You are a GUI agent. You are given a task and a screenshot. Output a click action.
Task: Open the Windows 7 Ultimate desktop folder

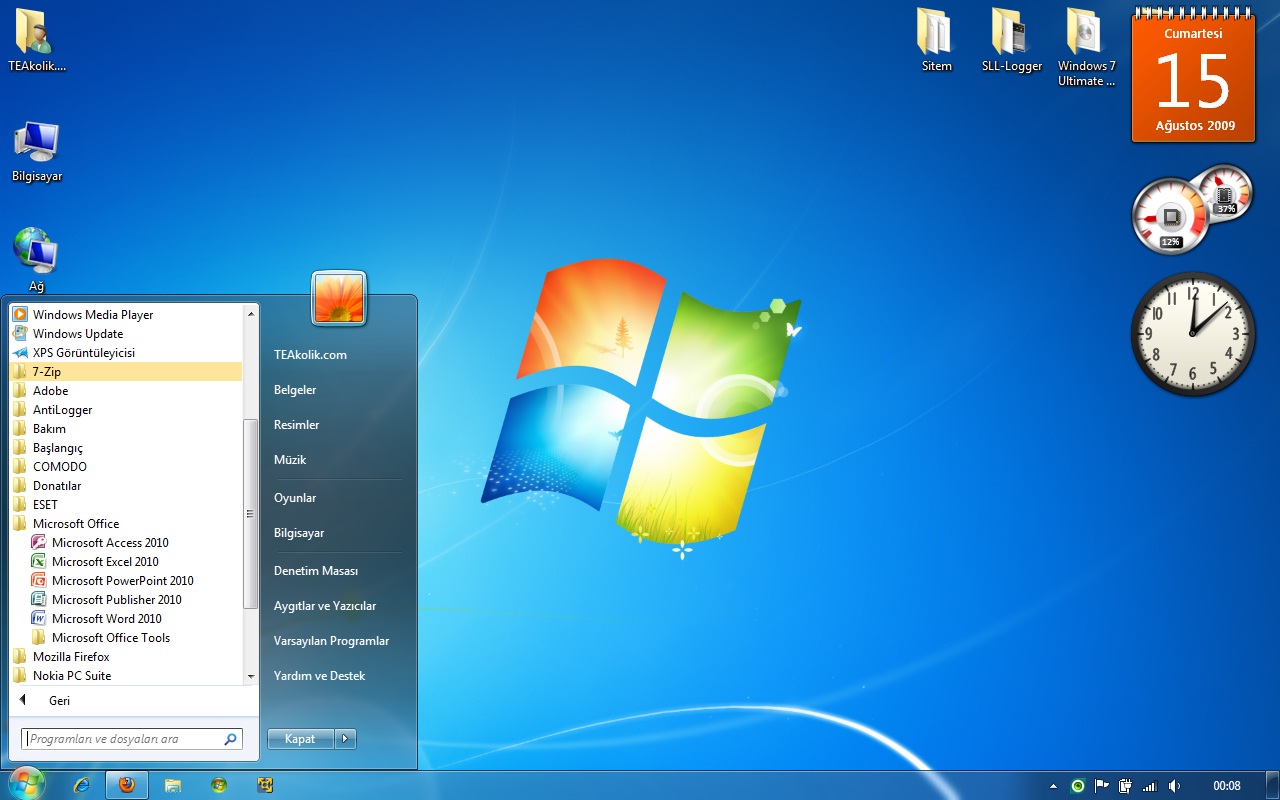[1086, 47]
